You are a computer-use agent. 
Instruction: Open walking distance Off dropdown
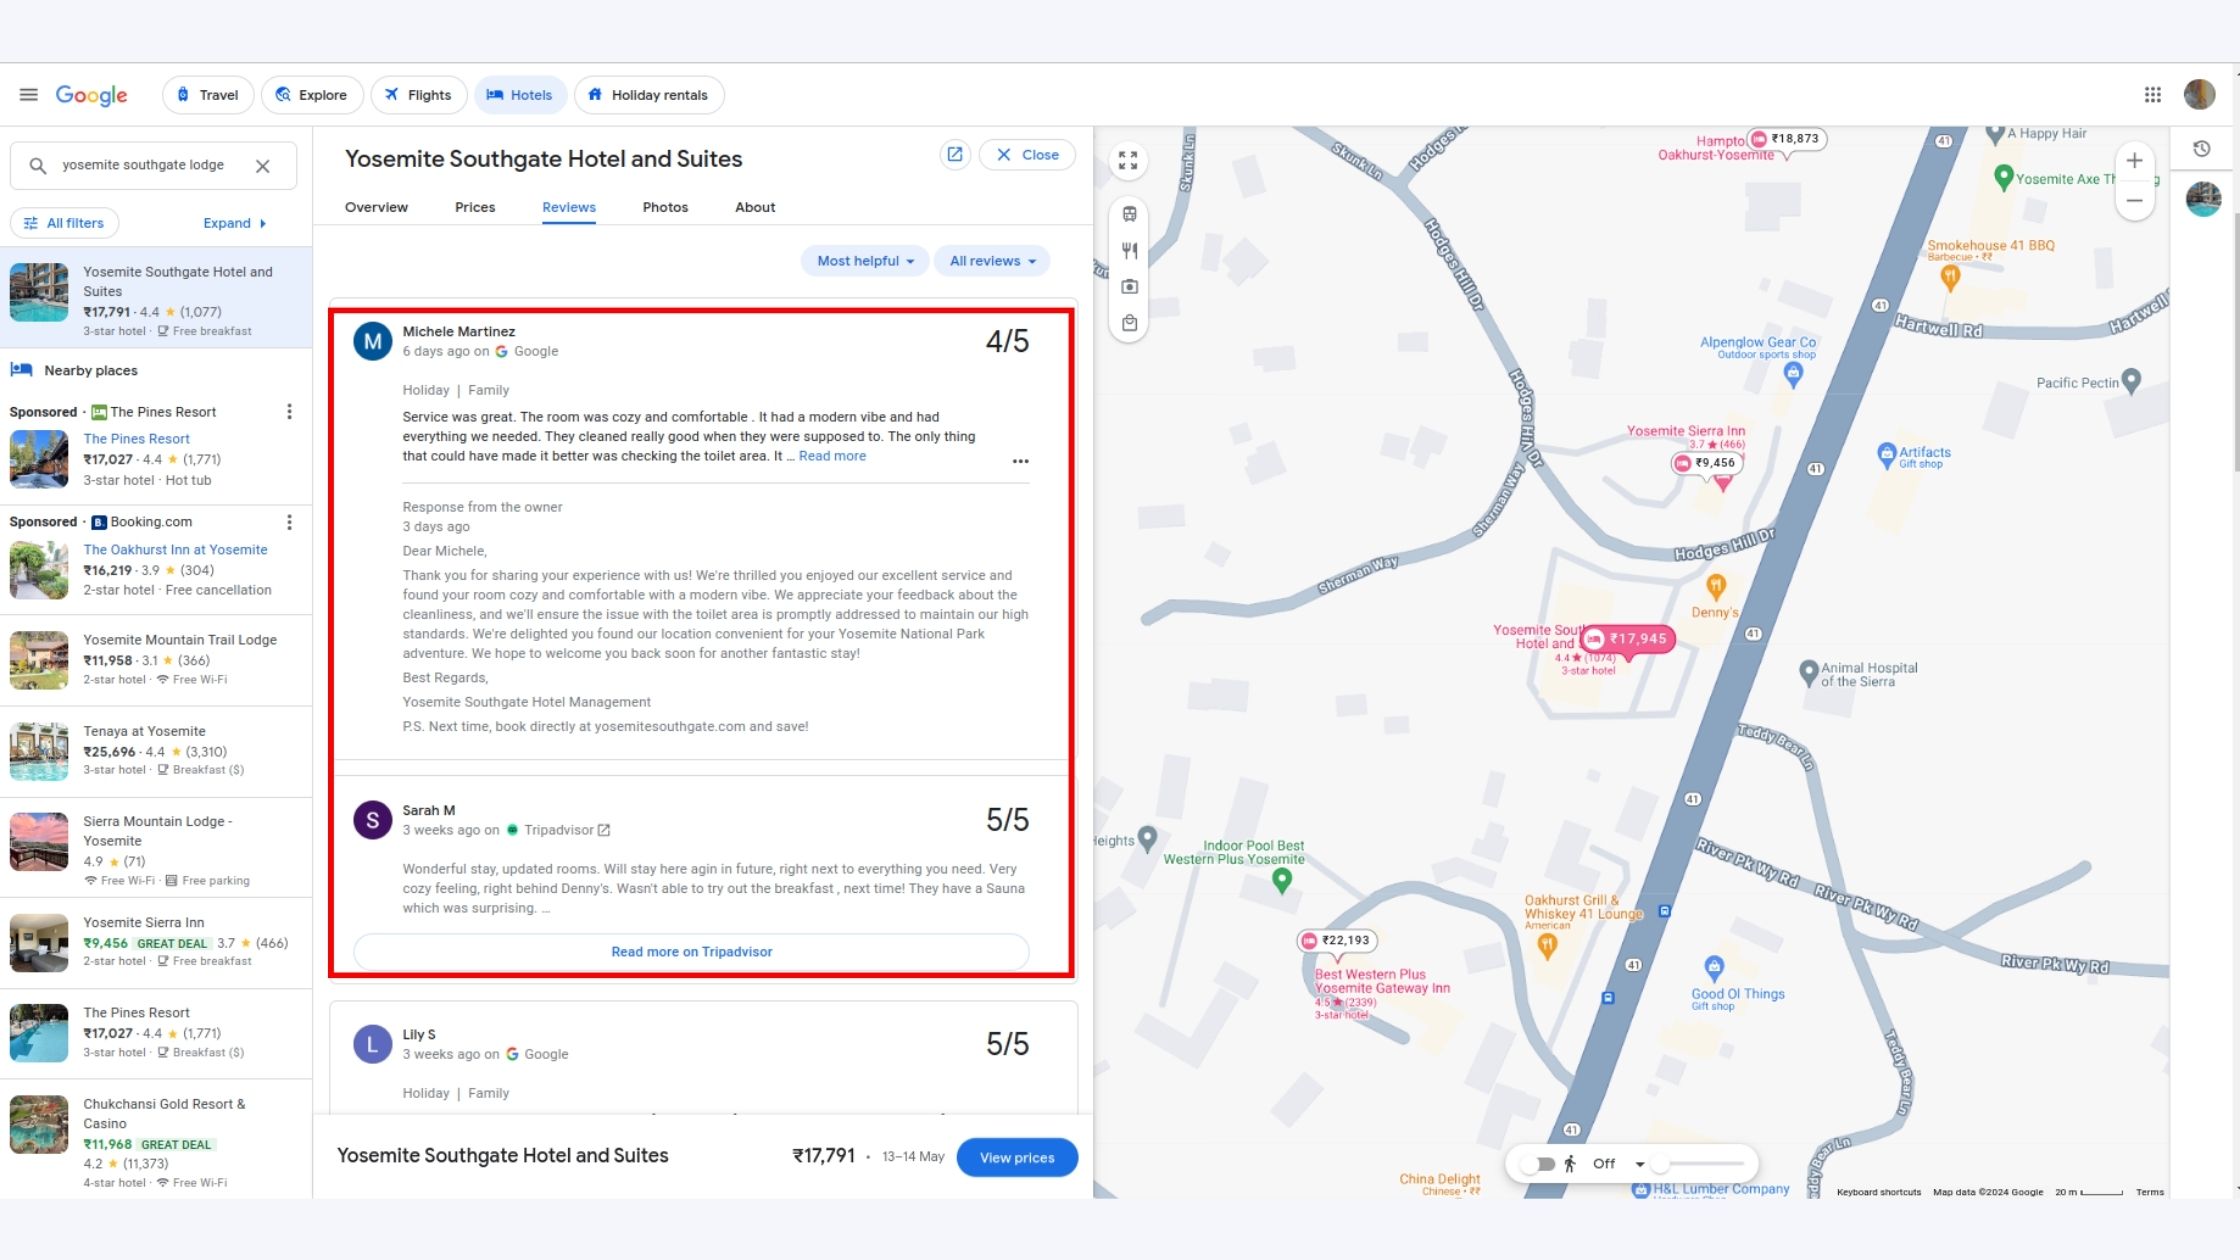[1639, 1164]
